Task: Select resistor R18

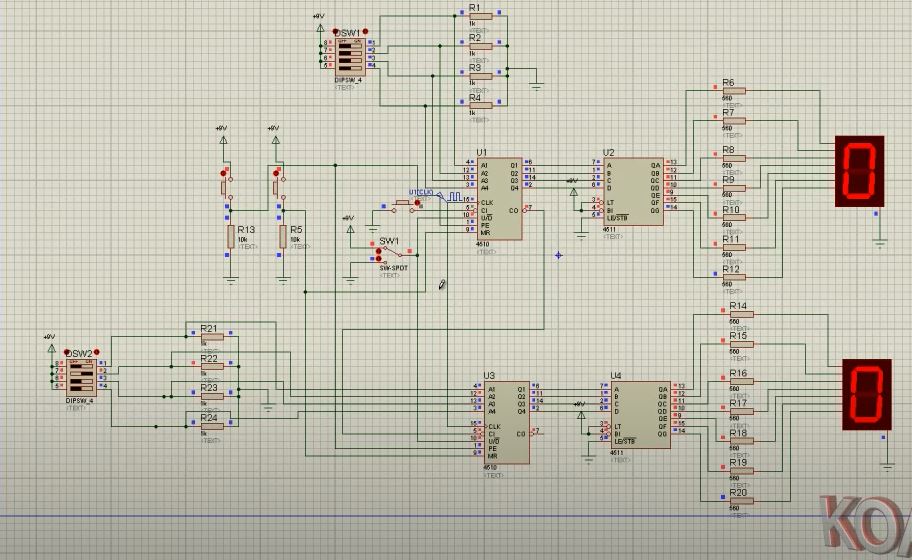Action: coord(742,441)
